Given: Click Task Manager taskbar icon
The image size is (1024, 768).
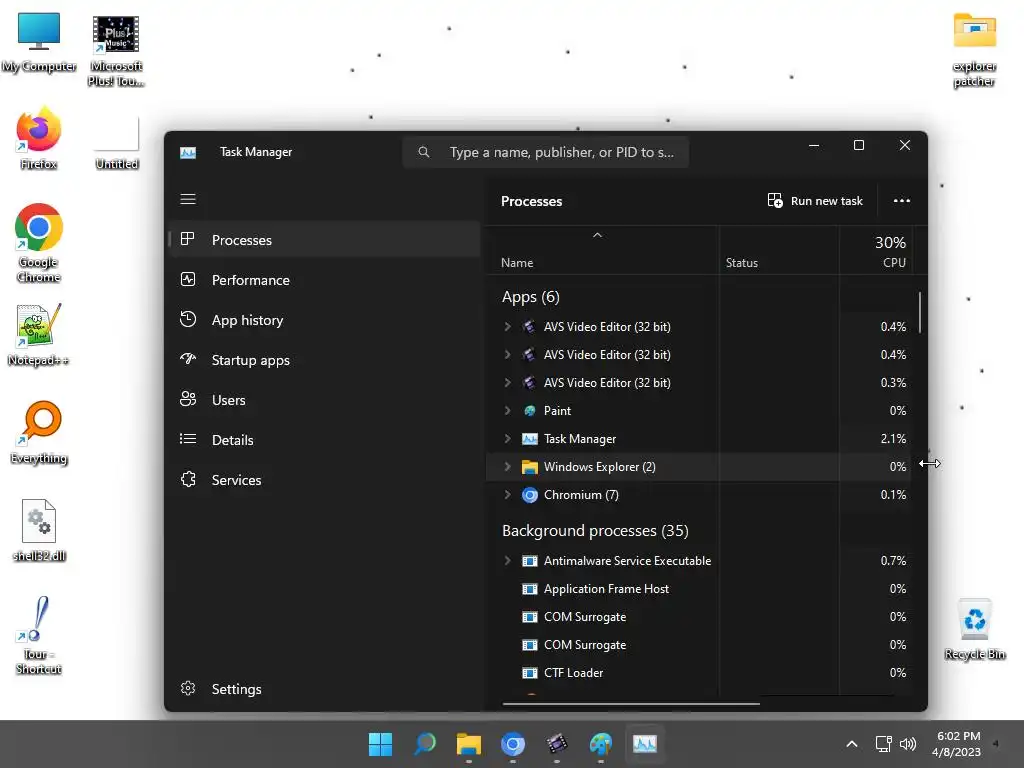Looking at the screenshot, I should point(645,744).
